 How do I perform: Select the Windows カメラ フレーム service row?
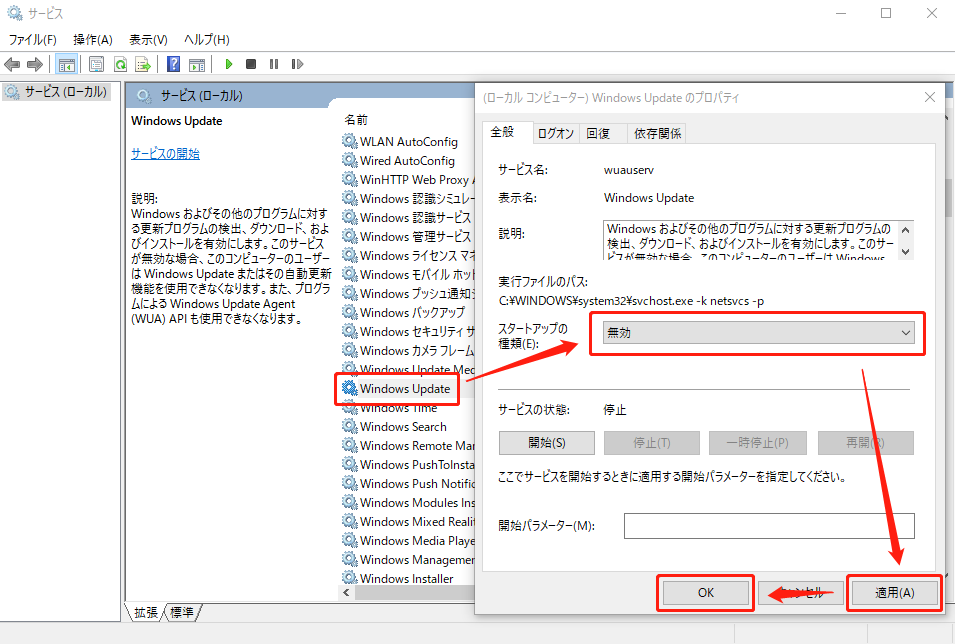[x=407, y=350]
